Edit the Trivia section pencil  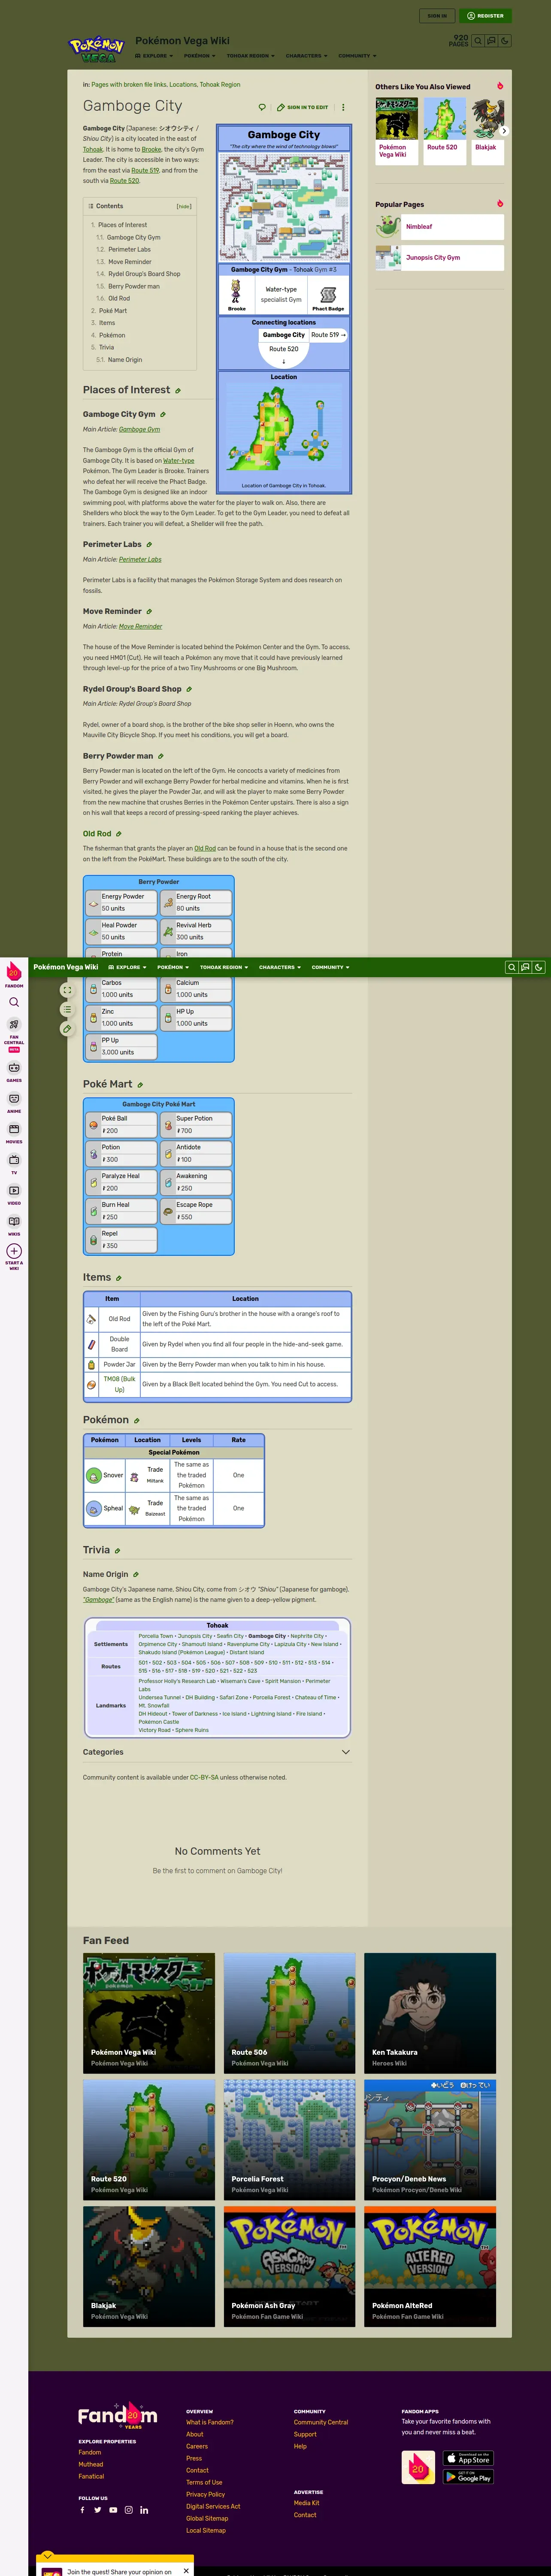pos(118,1551)
